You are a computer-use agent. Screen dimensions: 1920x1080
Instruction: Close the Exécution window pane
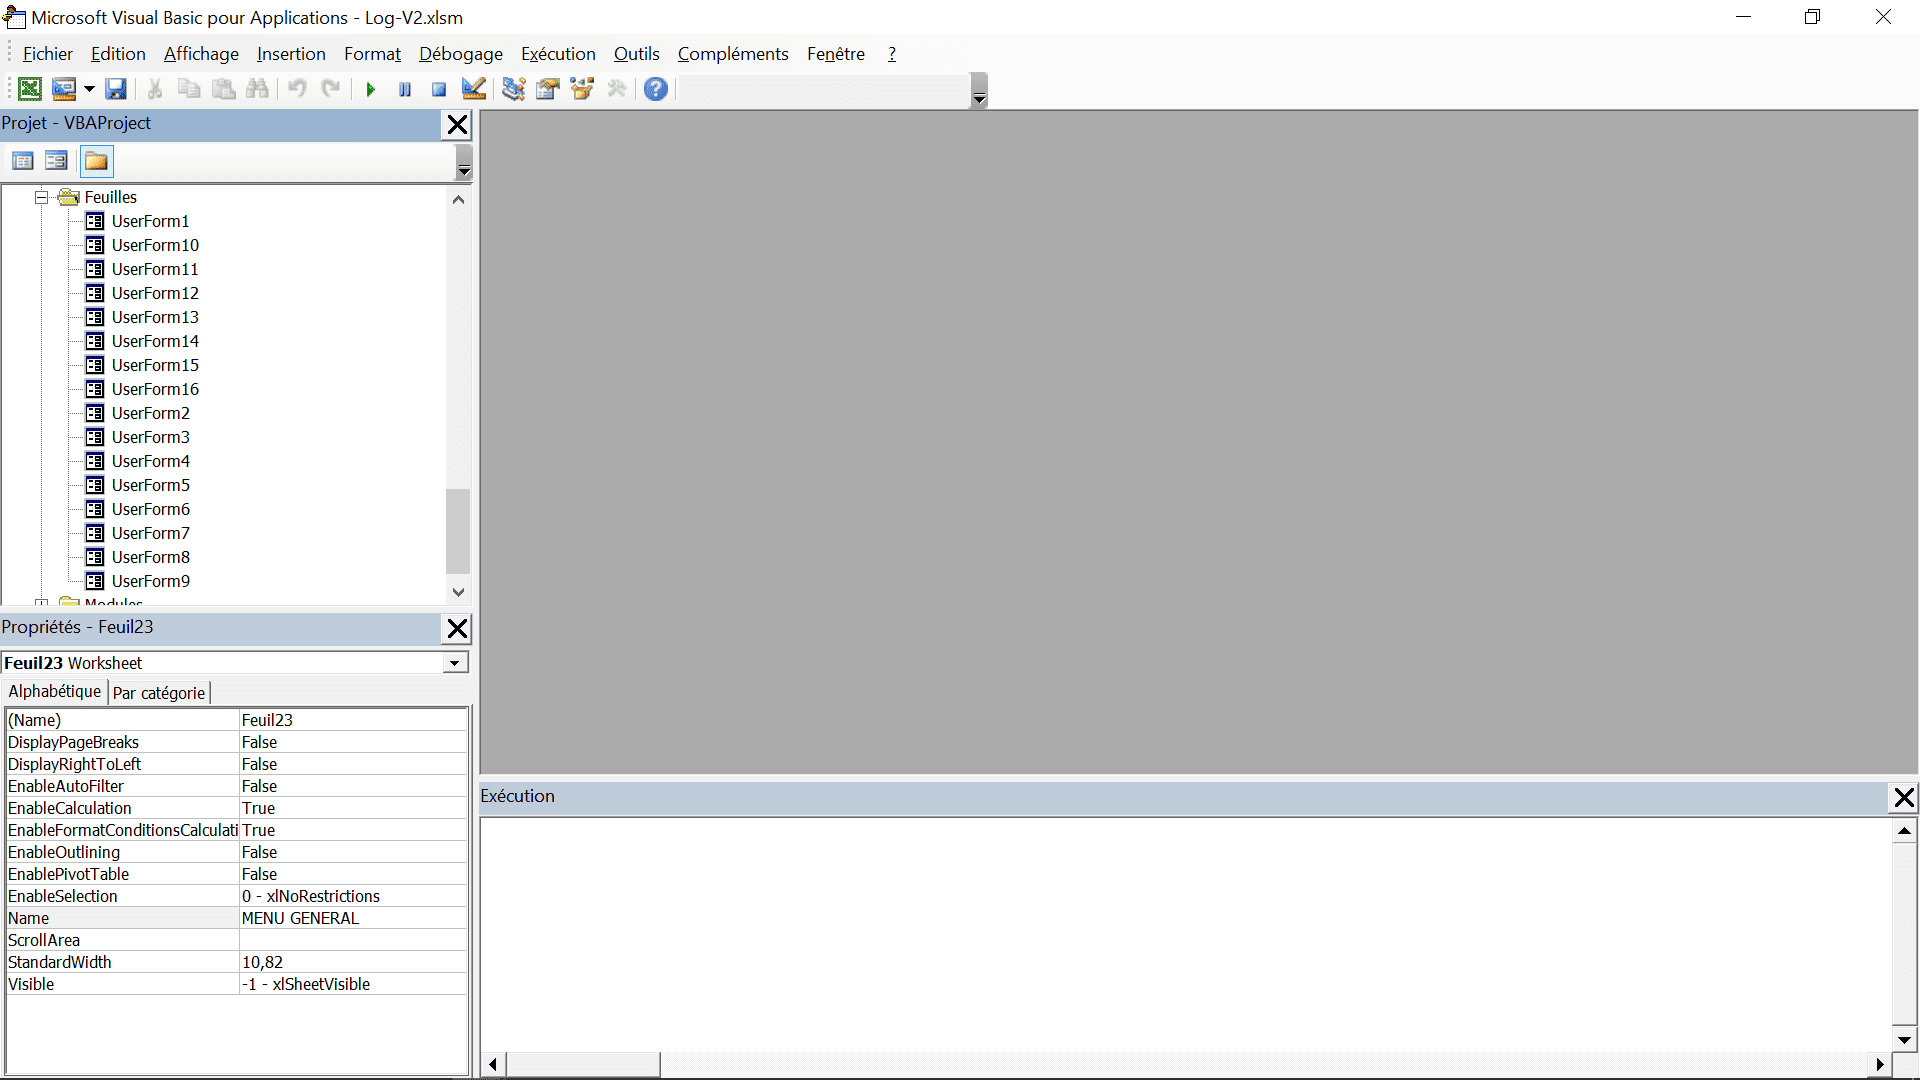click(x=1903, y=797)
